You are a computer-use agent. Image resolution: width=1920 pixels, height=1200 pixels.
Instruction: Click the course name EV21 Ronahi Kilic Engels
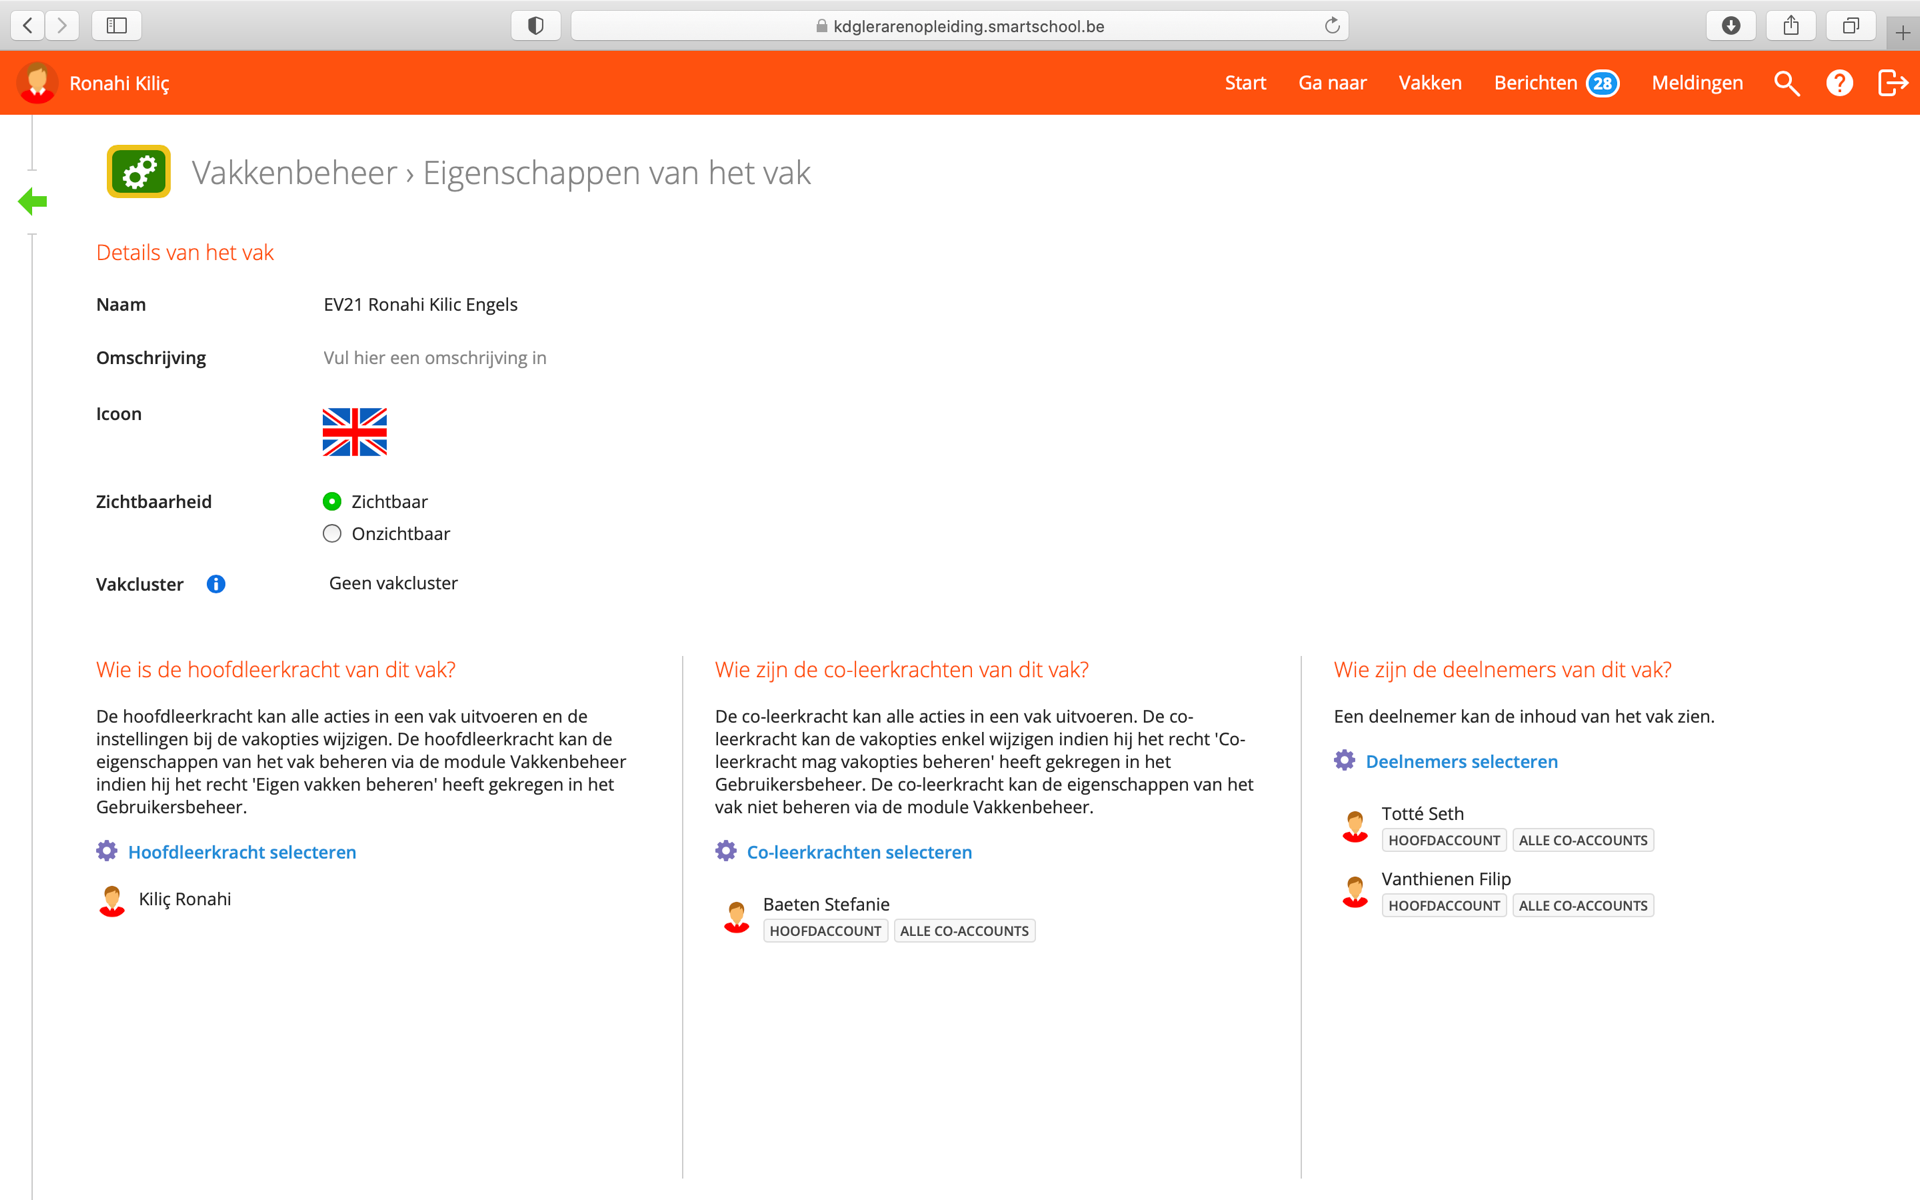420,304
